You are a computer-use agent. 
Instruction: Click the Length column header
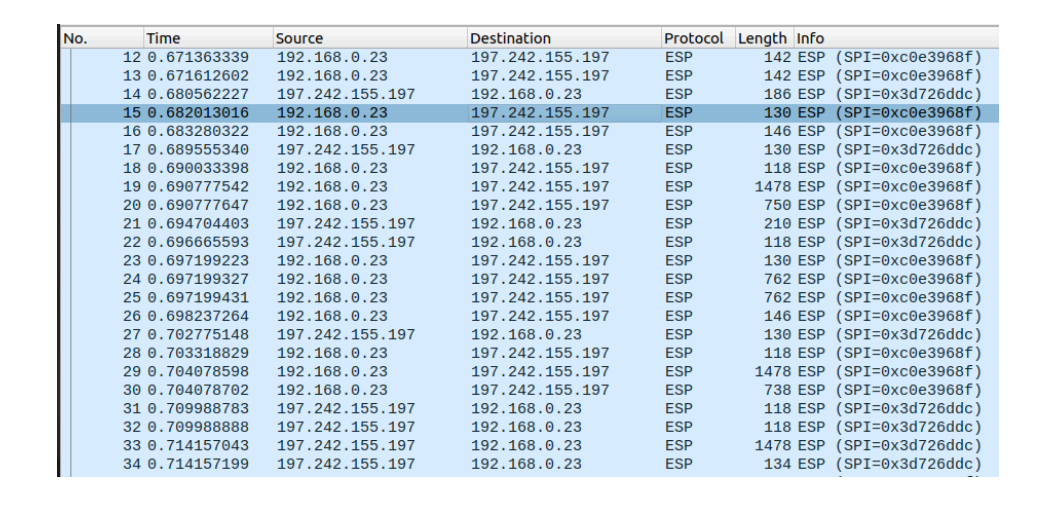pyautogui.click(x=762, y=38)
